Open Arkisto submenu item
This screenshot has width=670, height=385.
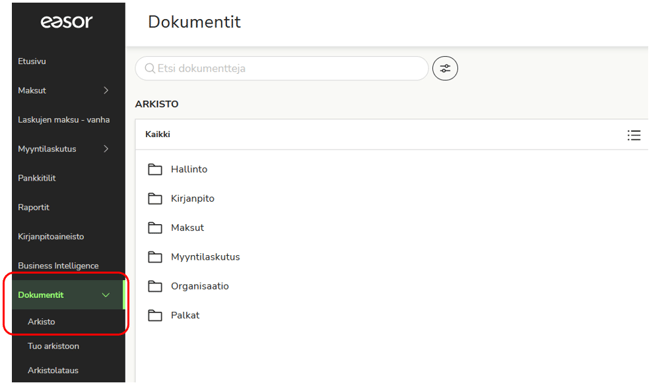click(41, 321)
